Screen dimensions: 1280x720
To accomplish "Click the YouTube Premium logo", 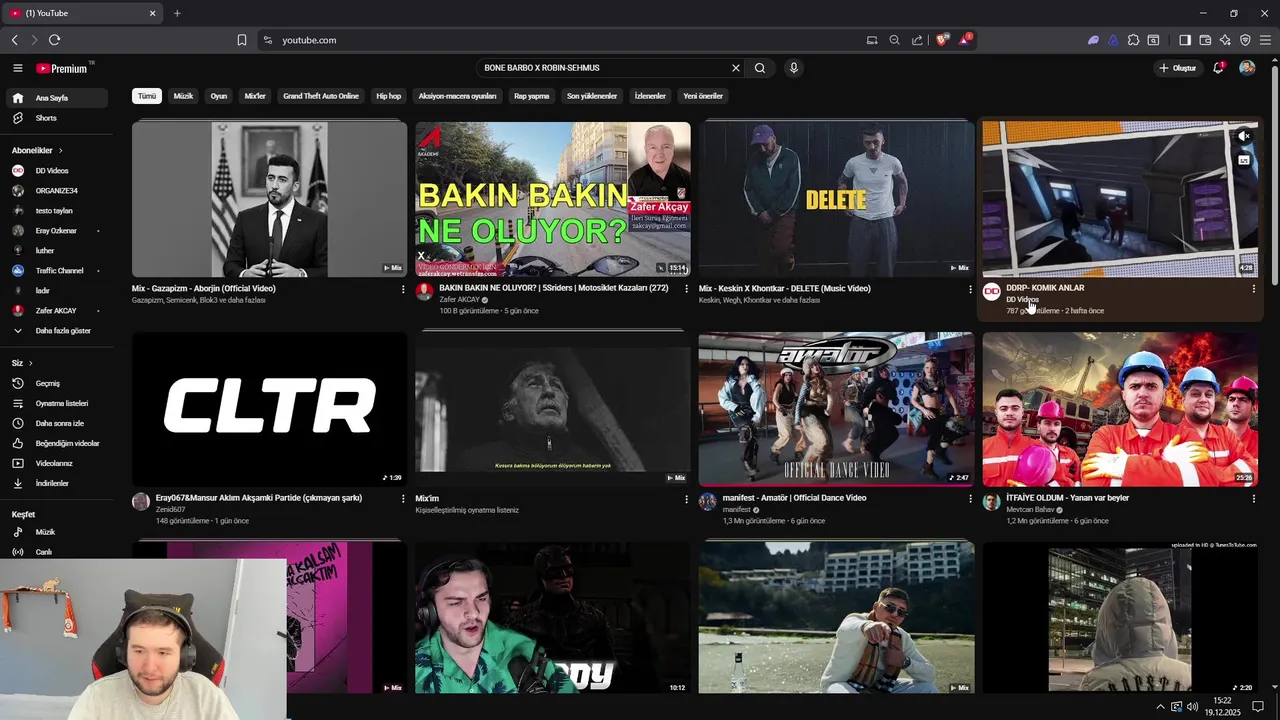I will pyautogui.click(x=62, y=68).
